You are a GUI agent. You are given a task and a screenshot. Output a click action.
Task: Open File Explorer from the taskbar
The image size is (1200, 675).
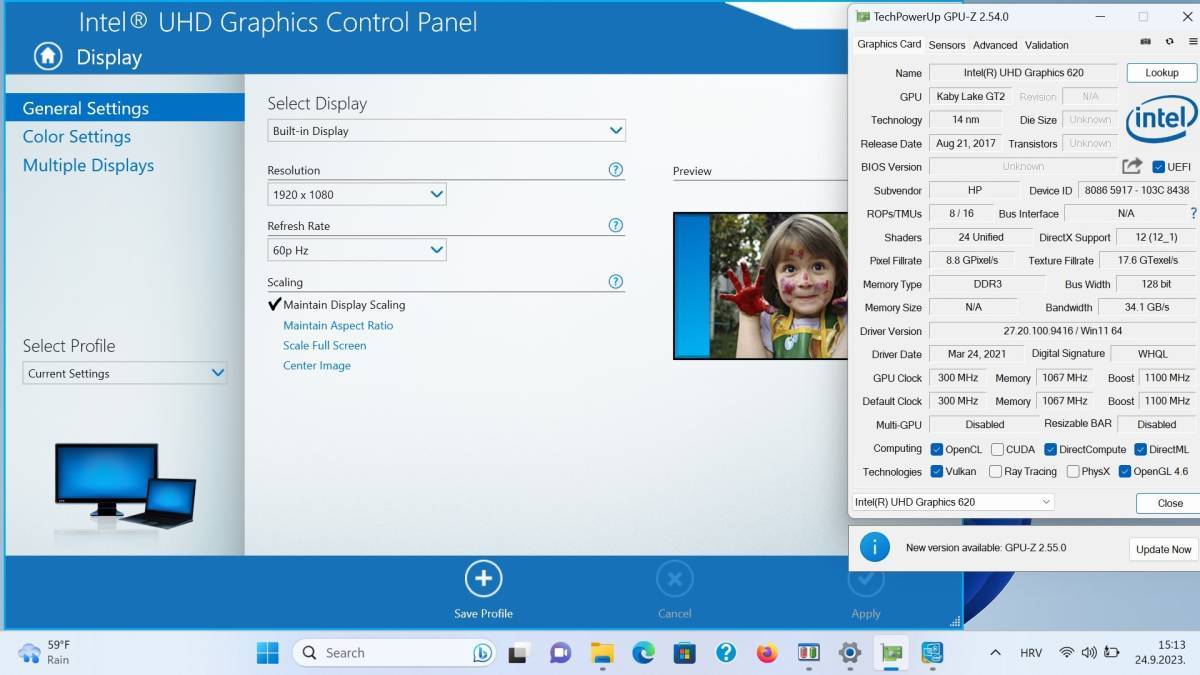tap(602, 653)
